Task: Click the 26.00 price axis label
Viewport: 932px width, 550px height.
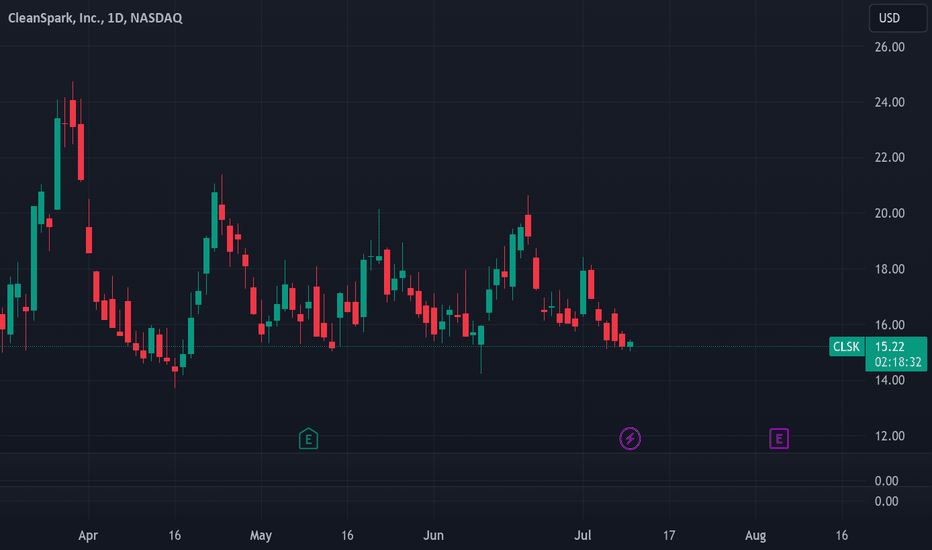Action: point(889,47)
